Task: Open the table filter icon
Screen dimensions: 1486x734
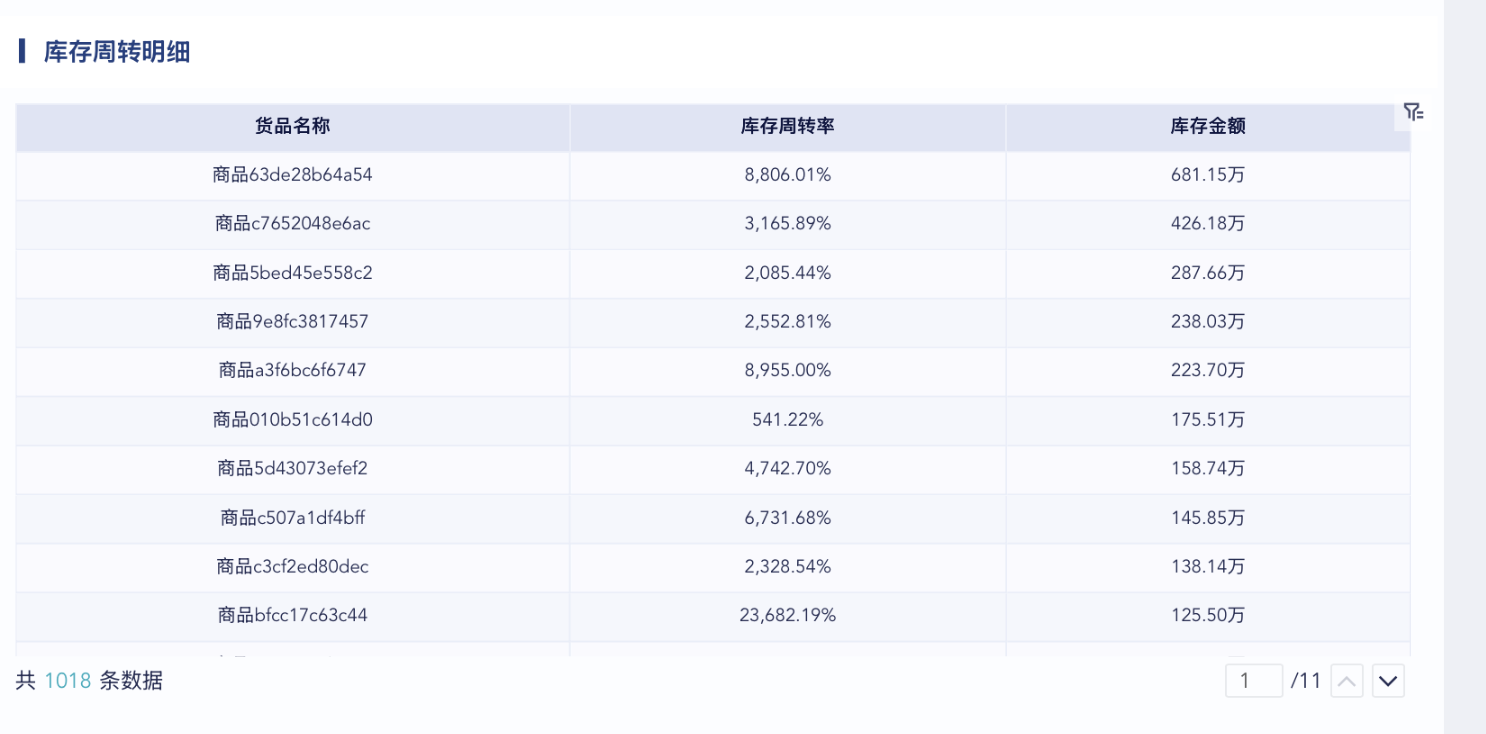Action: point(1412,112)
